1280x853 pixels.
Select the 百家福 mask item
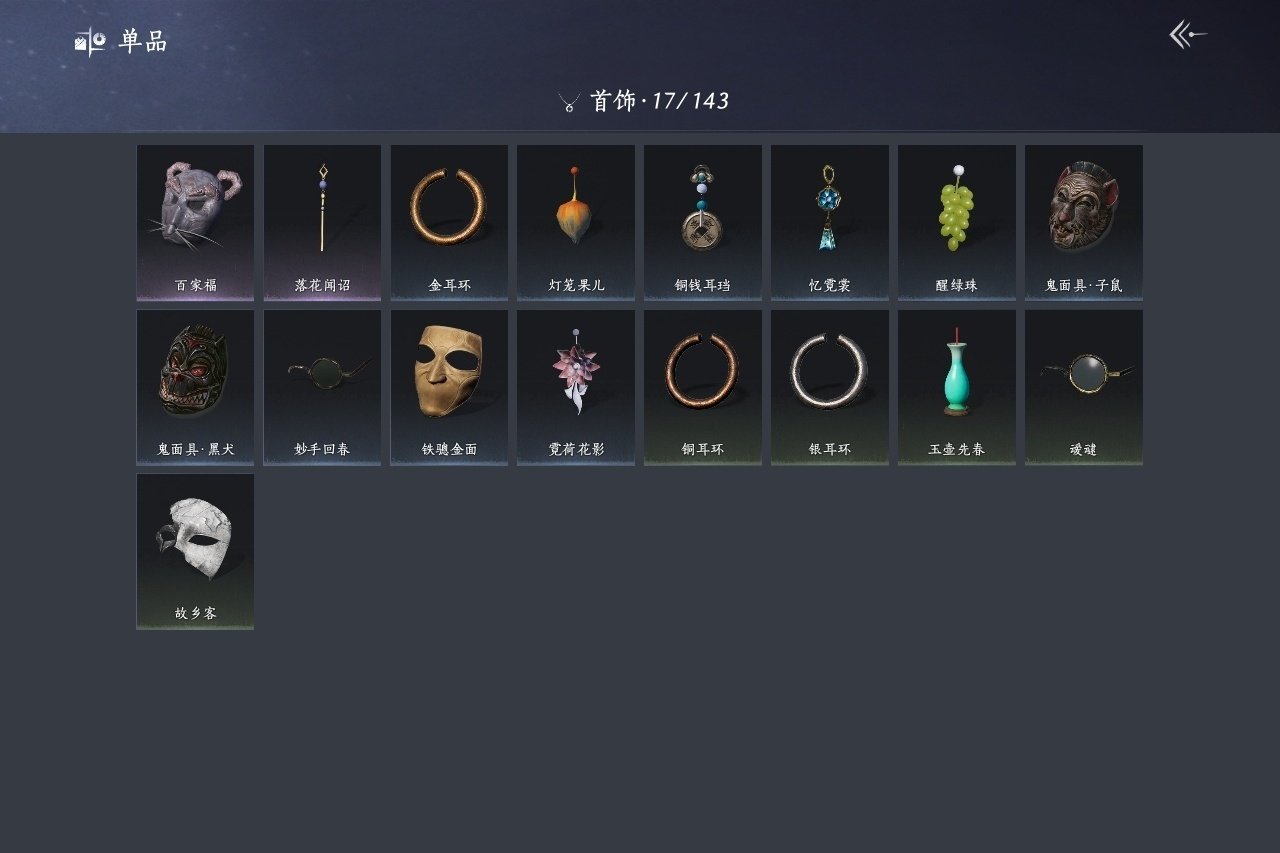[195, 222]
